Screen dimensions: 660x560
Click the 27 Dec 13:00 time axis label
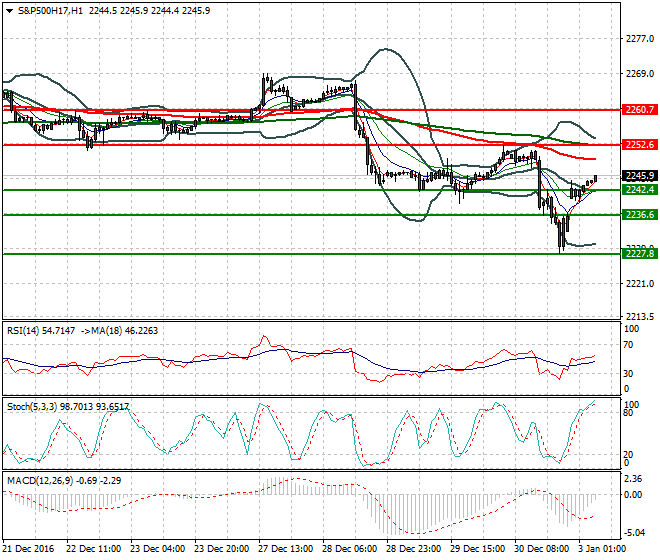click(285, 549)
